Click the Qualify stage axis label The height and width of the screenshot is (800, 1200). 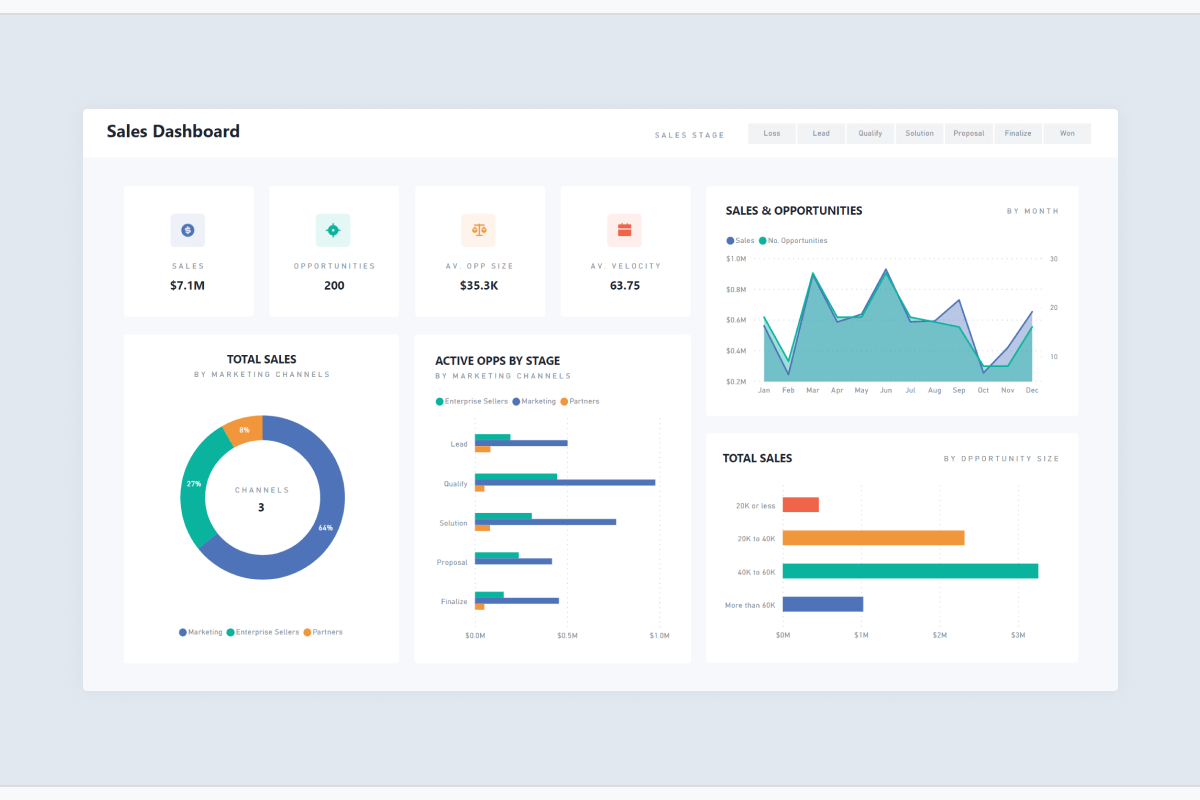click(x=456, y=484)
